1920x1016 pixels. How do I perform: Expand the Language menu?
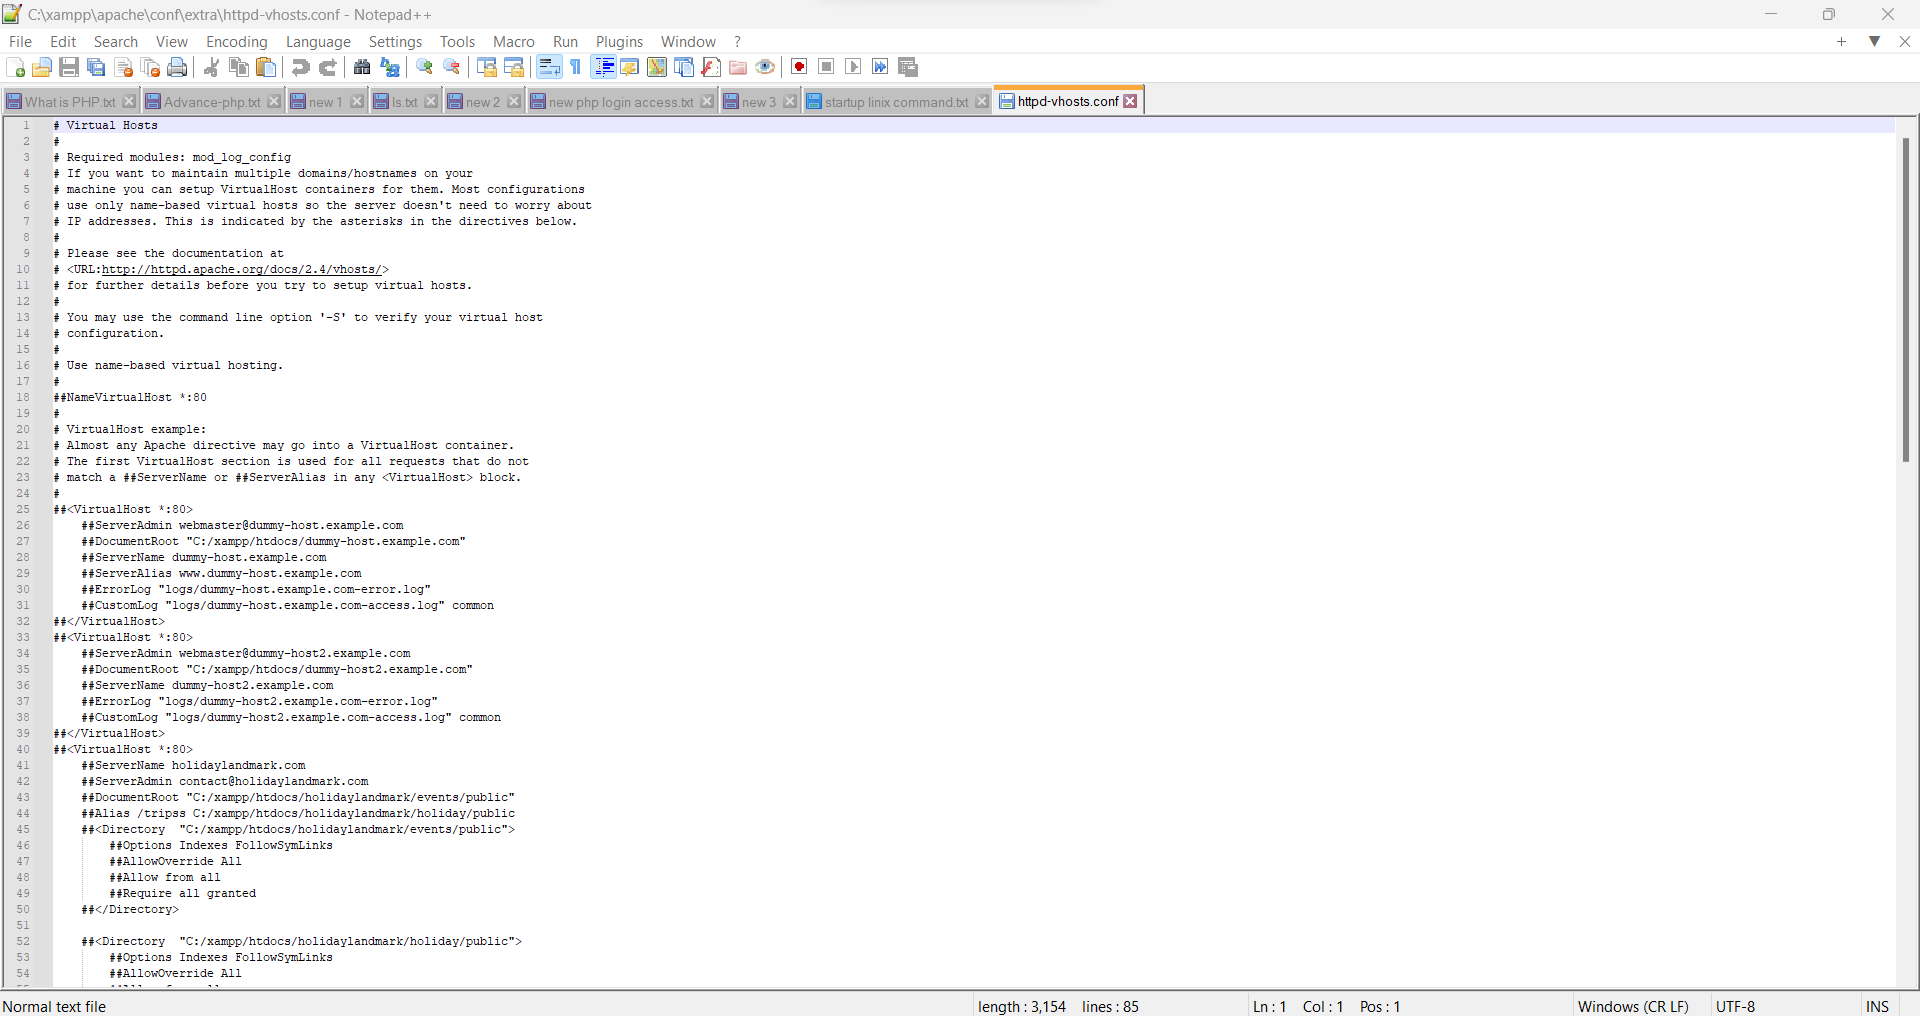coord(318,42)
